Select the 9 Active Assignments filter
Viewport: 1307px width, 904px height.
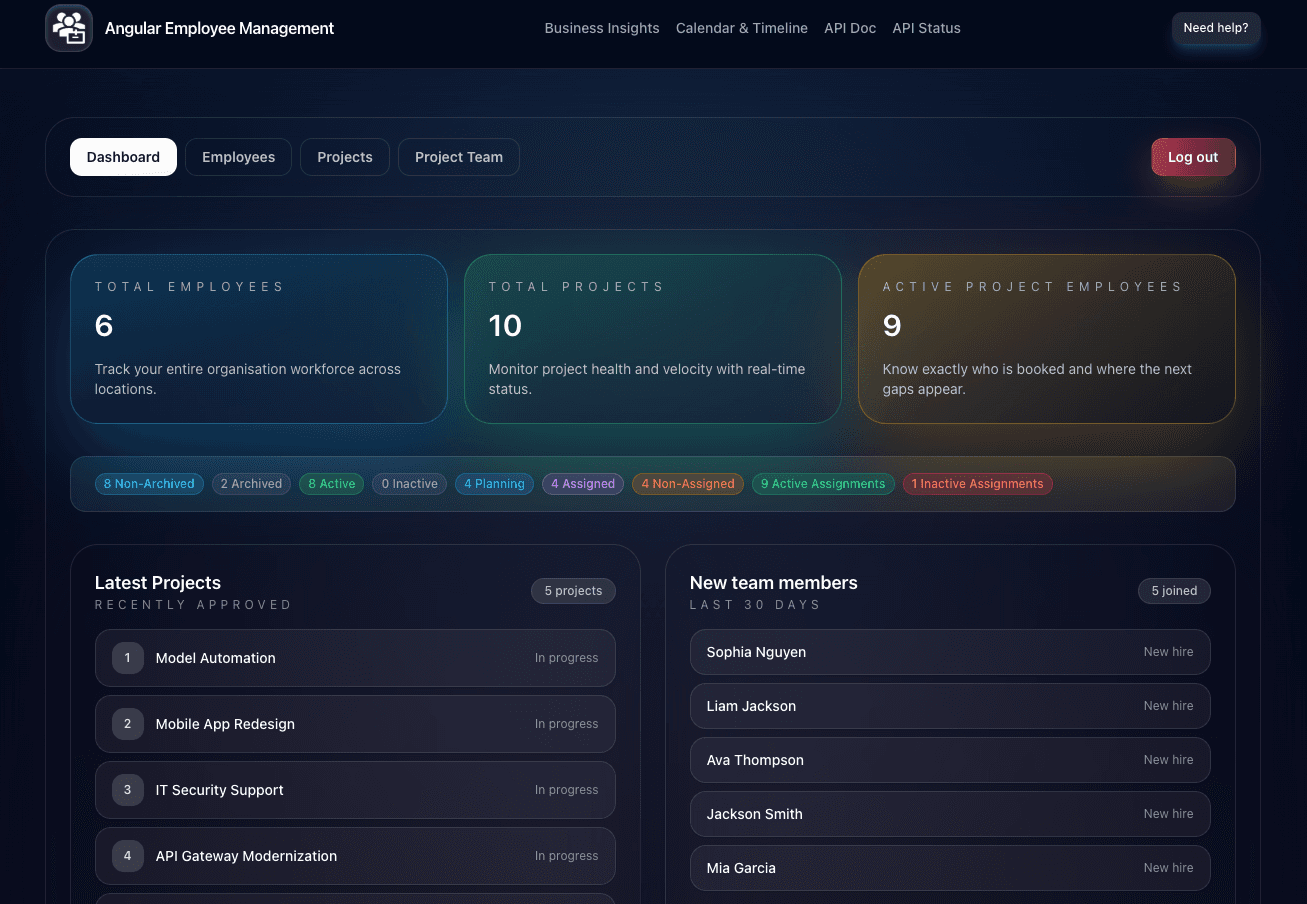click(822, 484)
